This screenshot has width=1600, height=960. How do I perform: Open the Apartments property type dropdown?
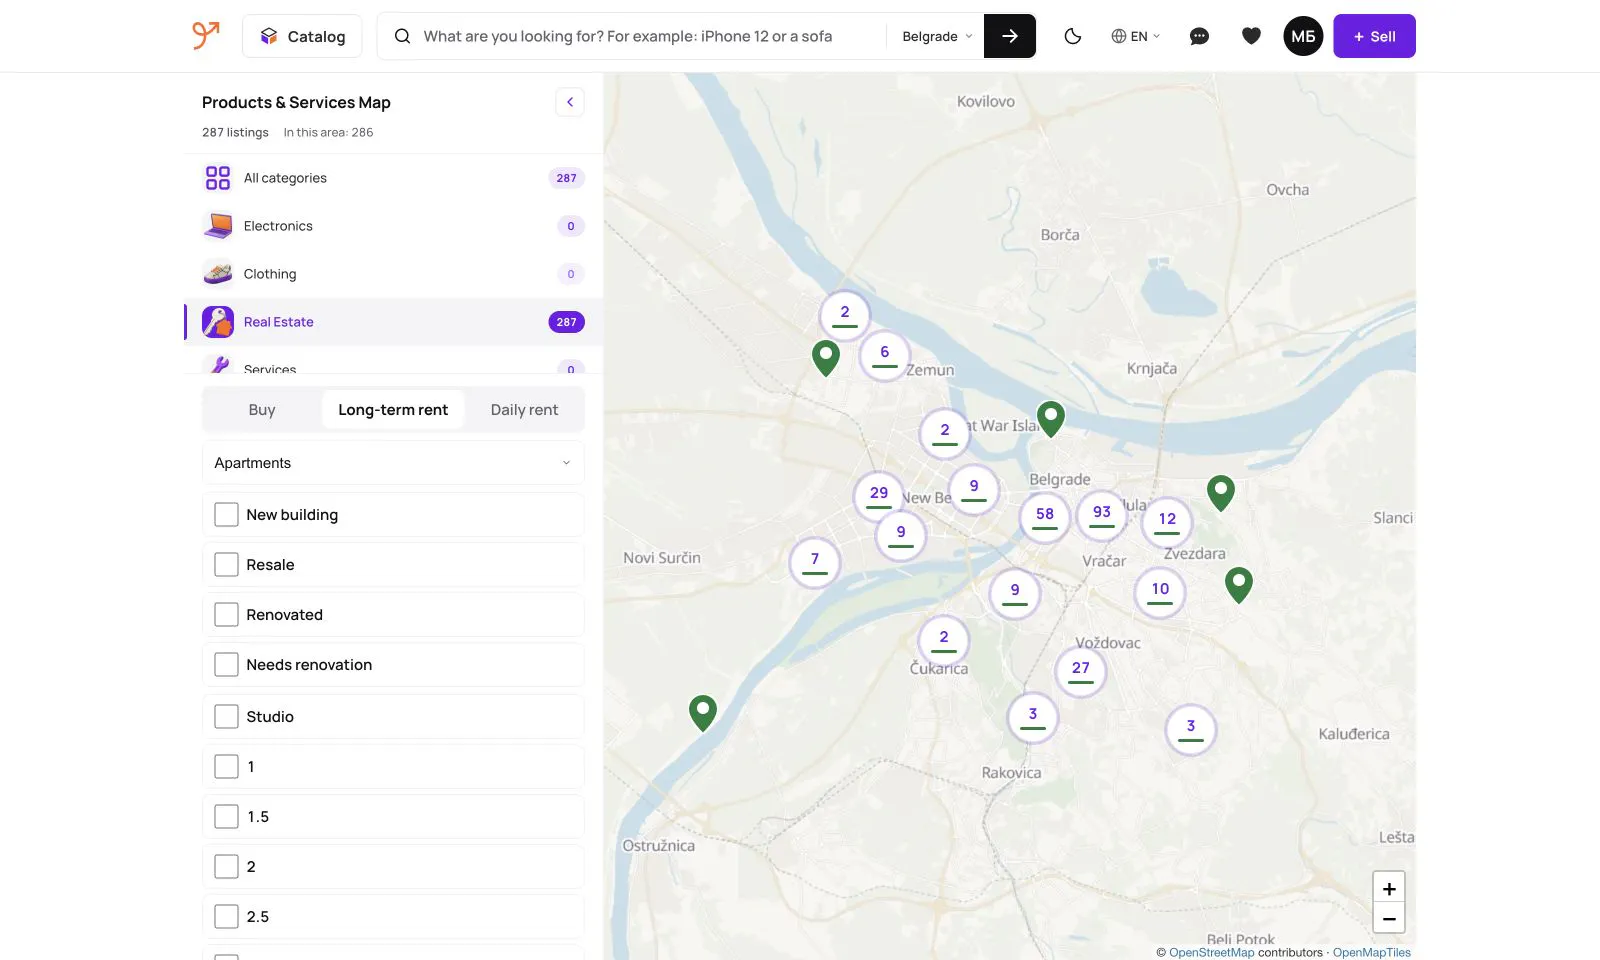(x=393, y=463)
